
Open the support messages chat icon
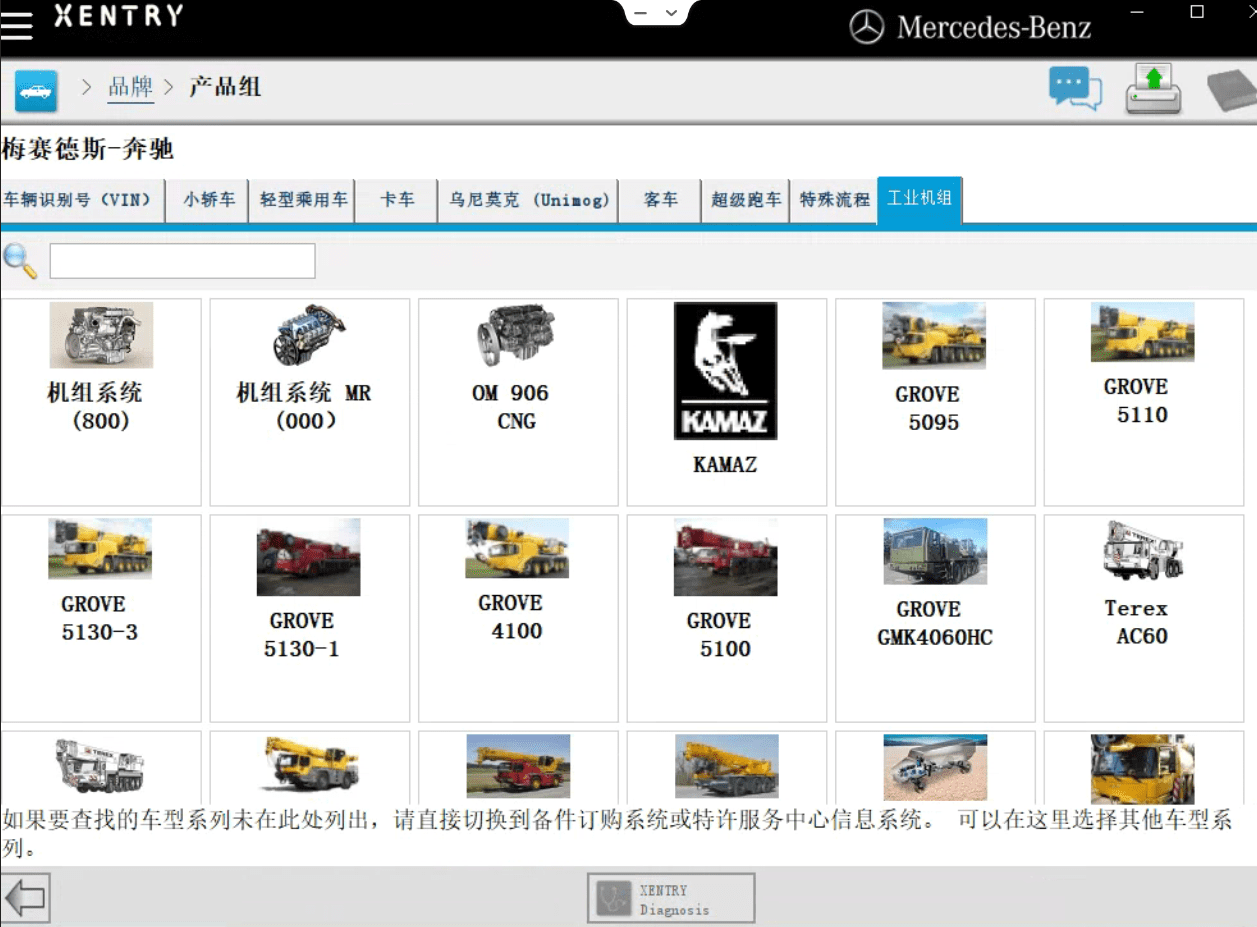tap(1074, 88)
